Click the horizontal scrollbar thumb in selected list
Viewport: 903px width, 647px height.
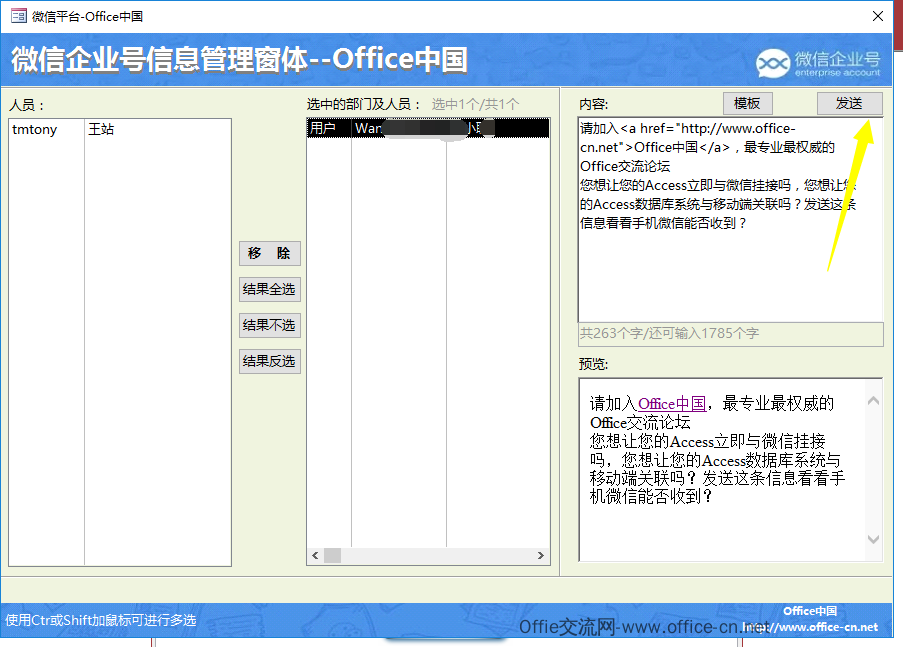(x=332, y=555)
